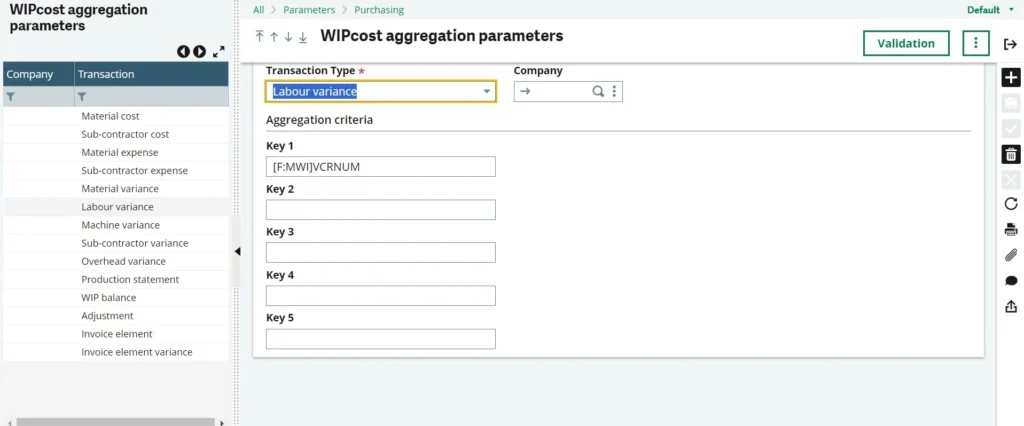Click the Refresh icon in right sidebar
This screenshot has height=426, width=1024.
click(x=1011, y=204)
